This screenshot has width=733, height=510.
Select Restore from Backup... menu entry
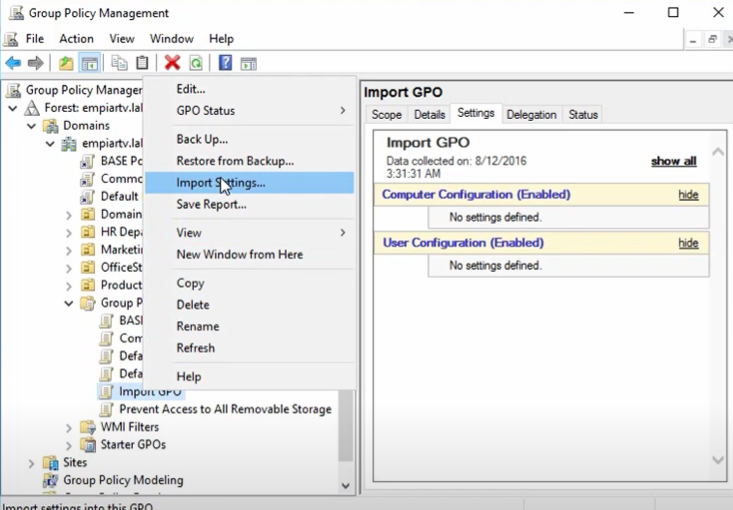tap(235, 161)
